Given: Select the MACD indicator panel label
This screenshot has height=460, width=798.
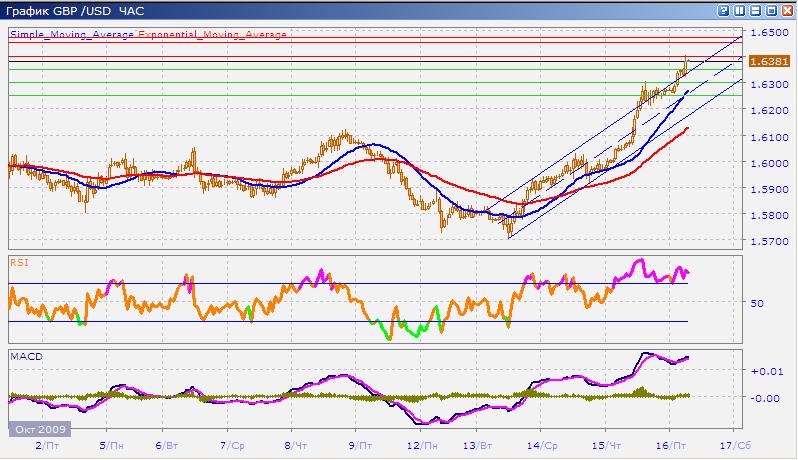Looking at the screenshot, I should coord(24,355).
